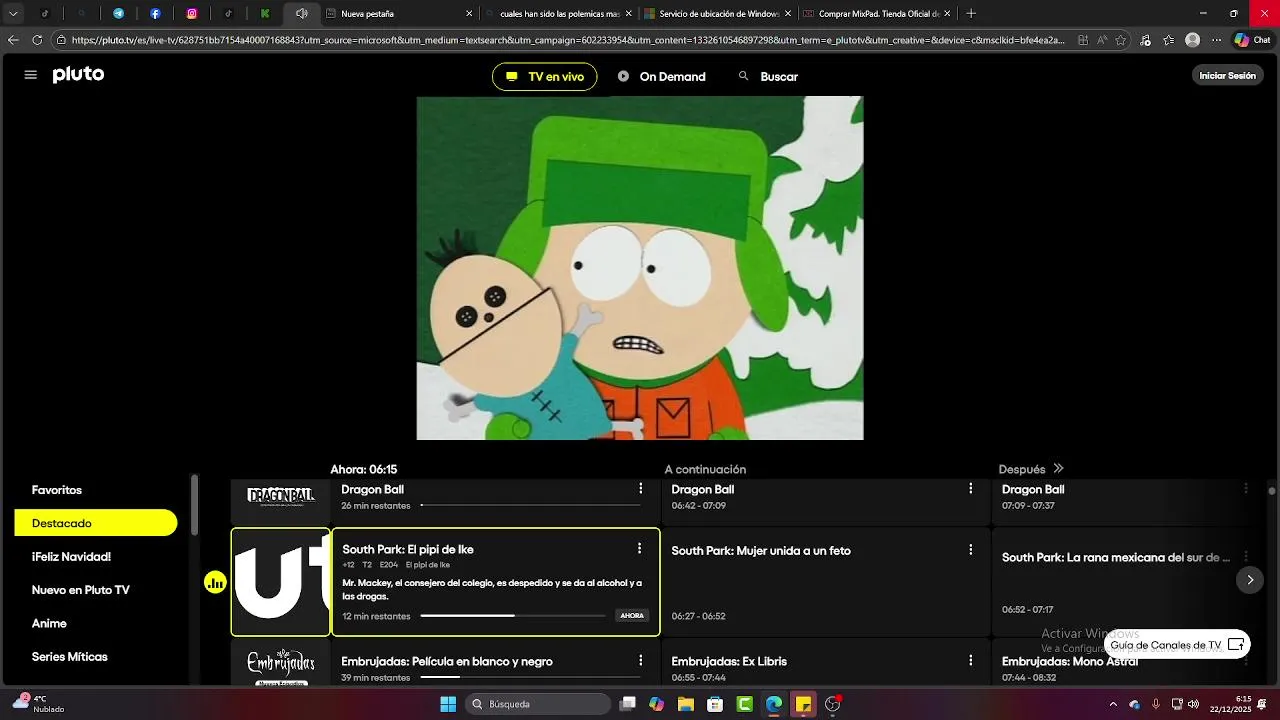The width and height of the screenshot is (1280, 720).
Task: Click the AHORA badge
Action: pos(632,616)
